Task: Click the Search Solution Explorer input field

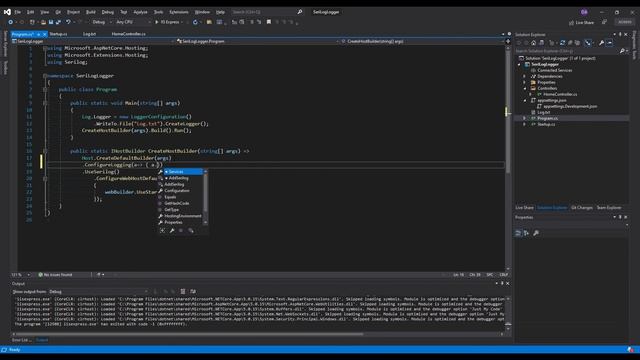Action: point(567,51)
